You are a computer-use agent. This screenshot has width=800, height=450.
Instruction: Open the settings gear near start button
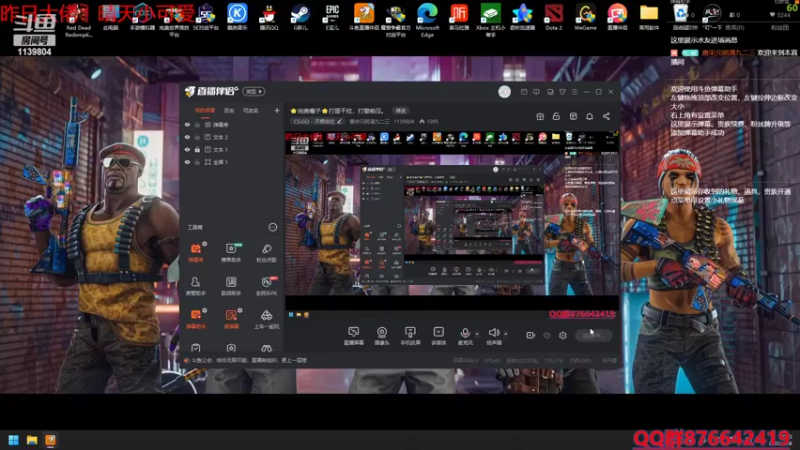click(563, 335)
